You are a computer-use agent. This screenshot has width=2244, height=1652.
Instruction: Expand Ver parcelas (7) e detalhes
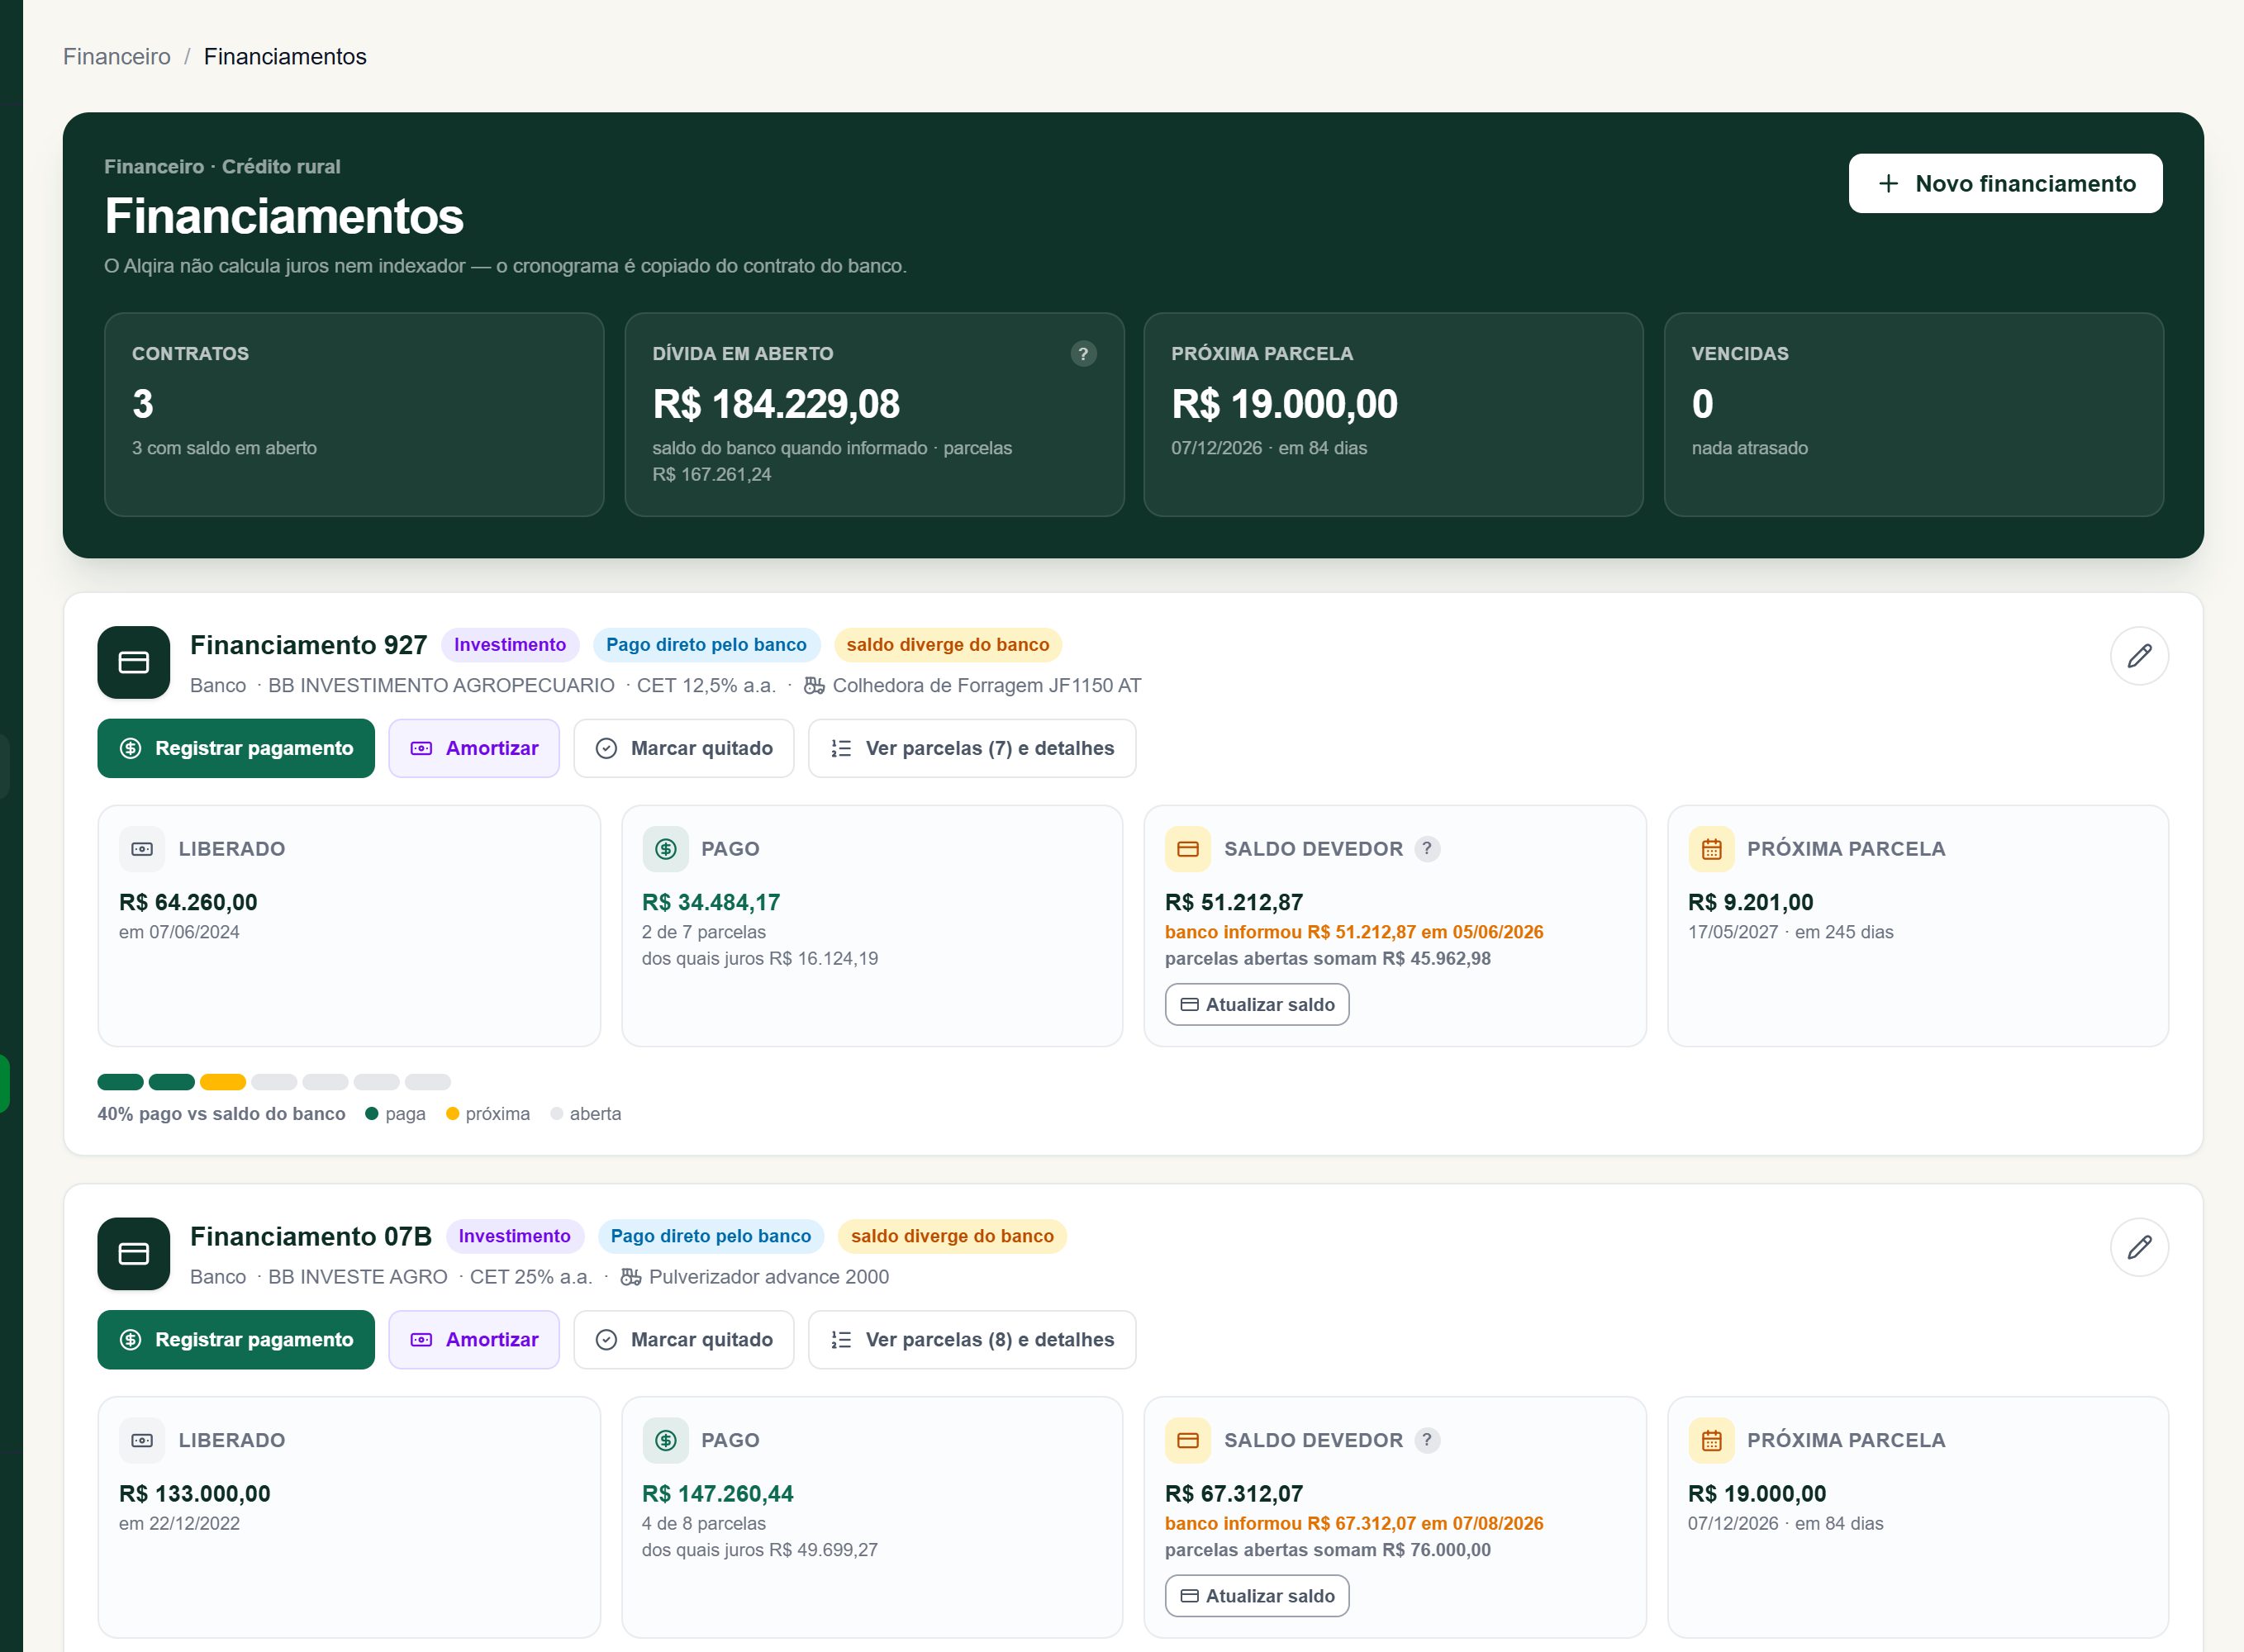click(972, 748)
